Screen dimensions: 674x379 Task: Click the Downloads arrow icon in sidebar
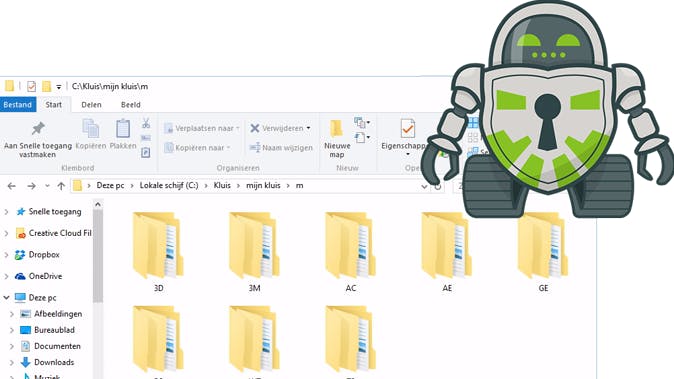(x=25, y=362)
